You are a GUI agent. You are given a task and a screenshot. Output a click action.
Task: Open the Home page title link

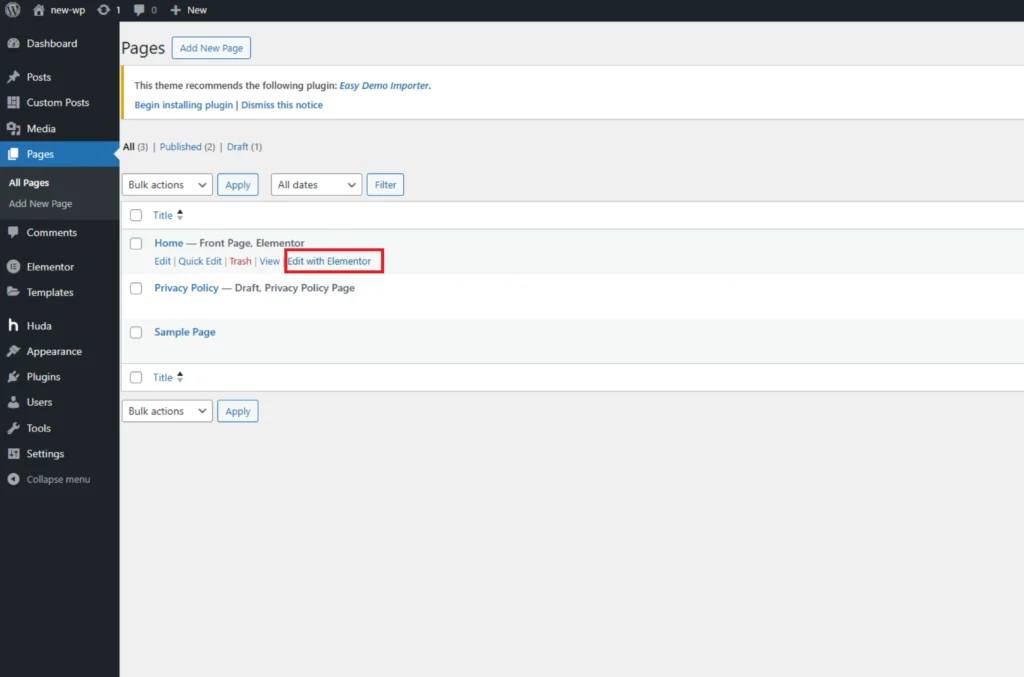168,243
